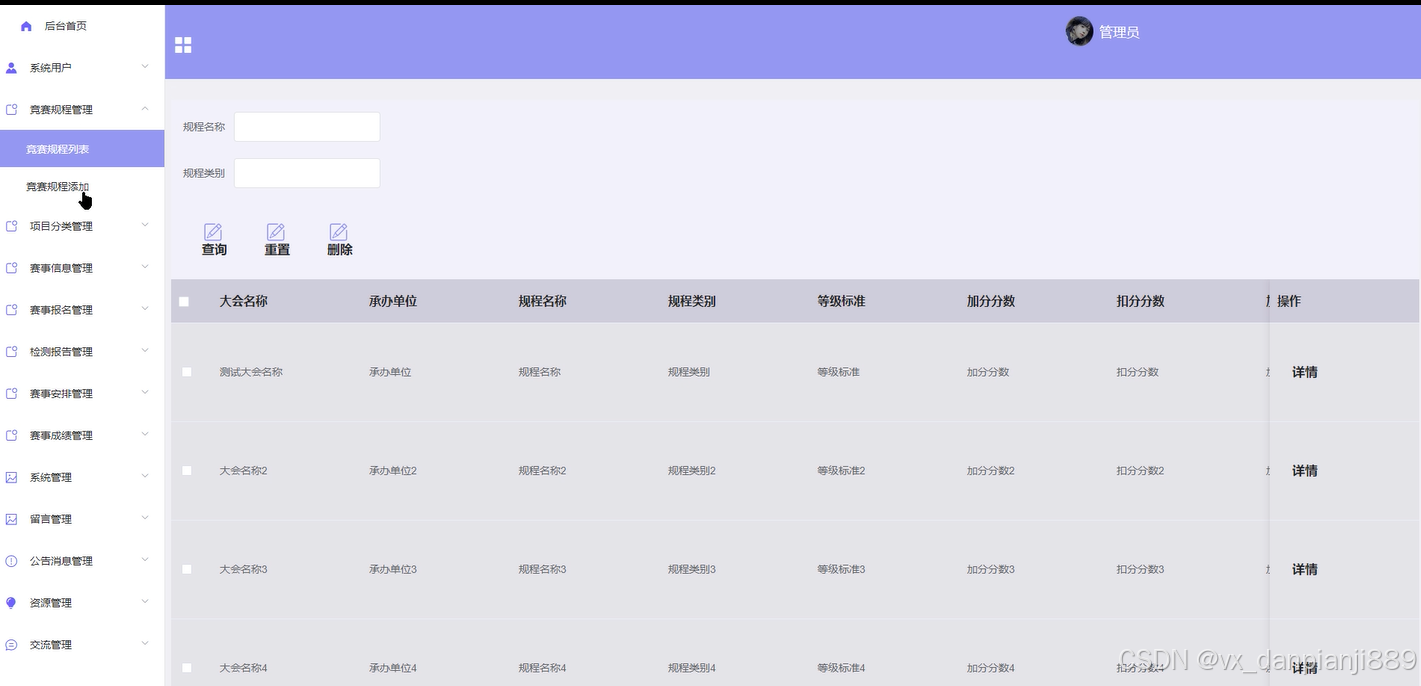The height and width of the screenshot is (686, 1421).
Task: Select 竞赛规程添加 submenu item
Action: pos(57,187)
